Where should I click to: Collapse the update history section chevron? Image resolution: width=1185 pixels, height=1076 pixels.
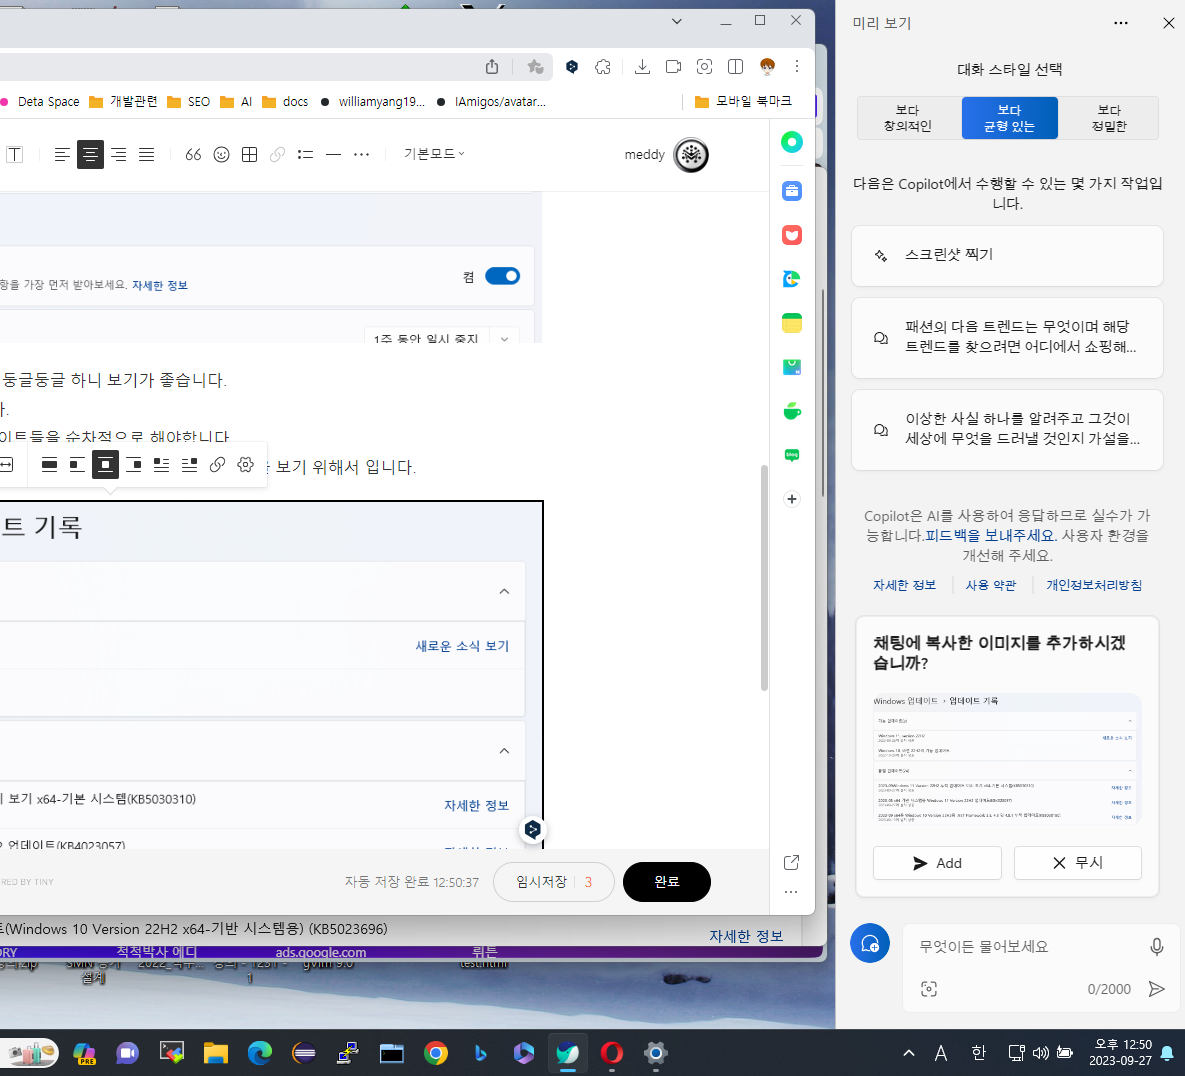pos(505,591)
